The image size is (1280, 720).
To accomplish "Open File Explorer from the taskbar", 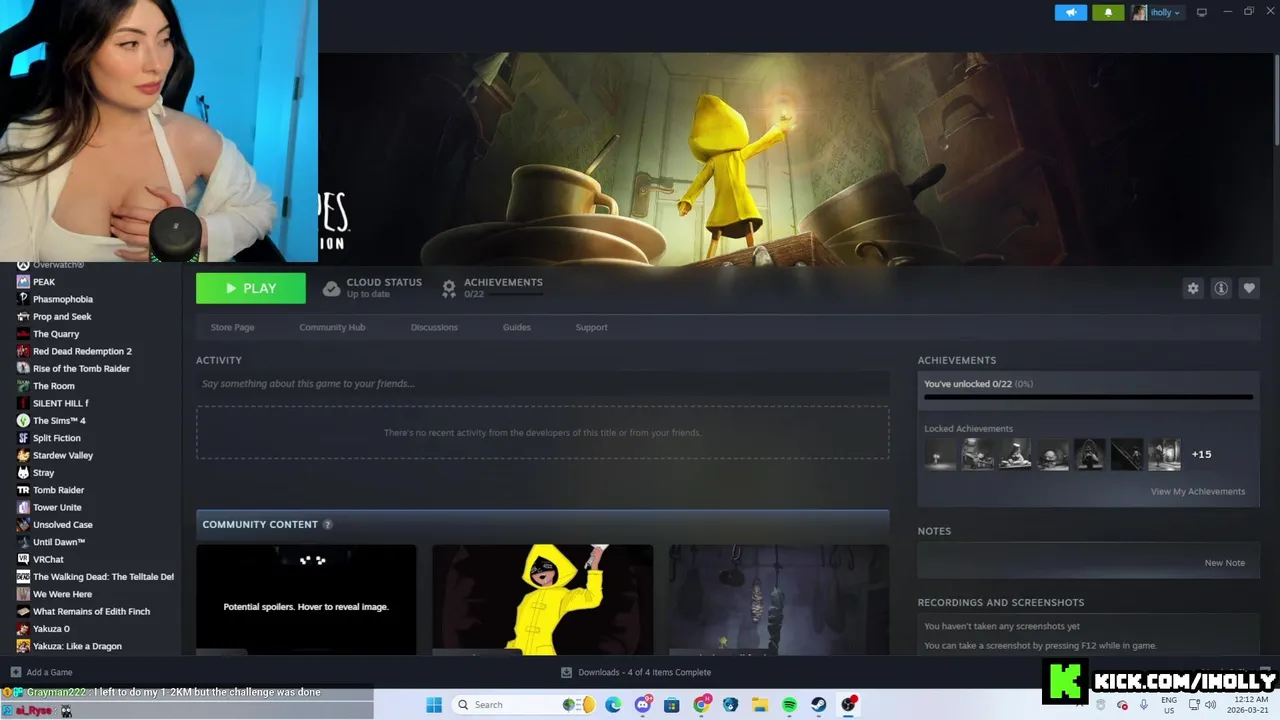I will (x=760, y=705).
